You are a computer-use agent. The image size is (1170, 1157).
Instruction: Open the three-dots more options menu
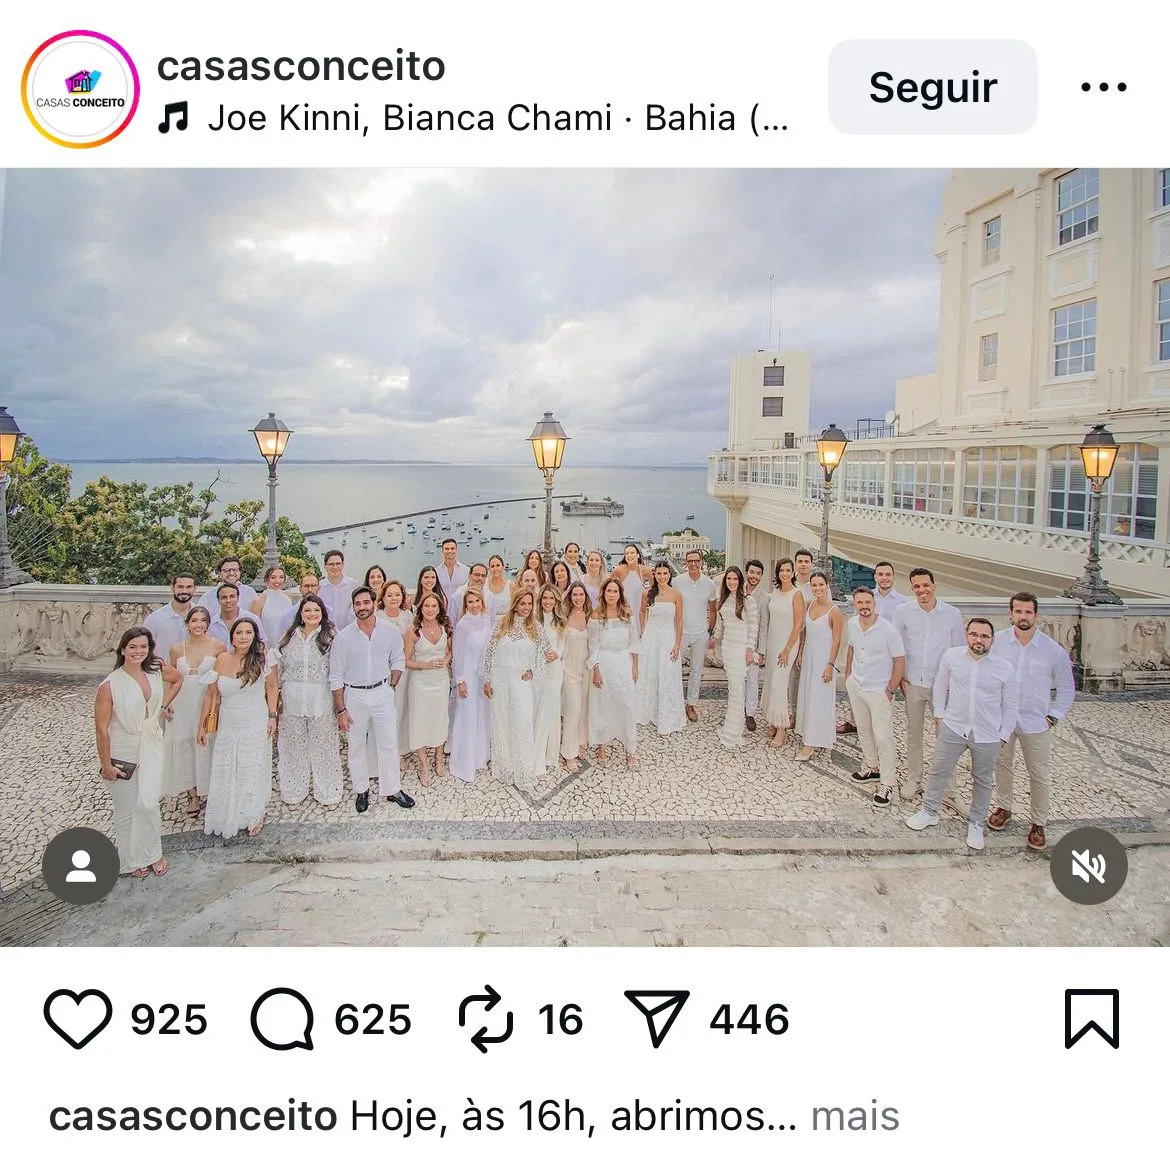[x=1104, y=87]
